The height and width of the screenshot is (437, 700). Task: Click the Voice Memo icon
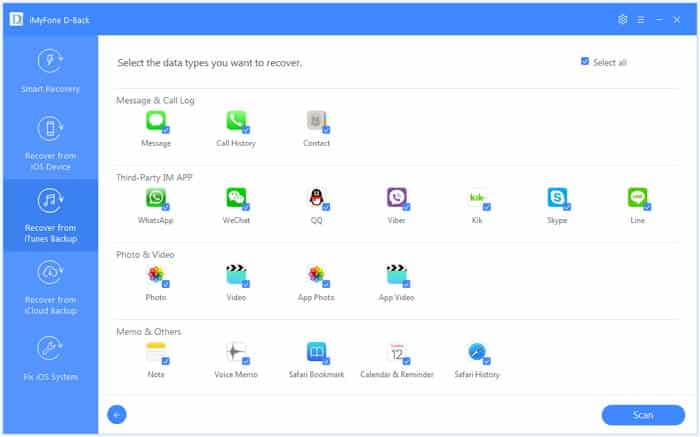[236, 352]
